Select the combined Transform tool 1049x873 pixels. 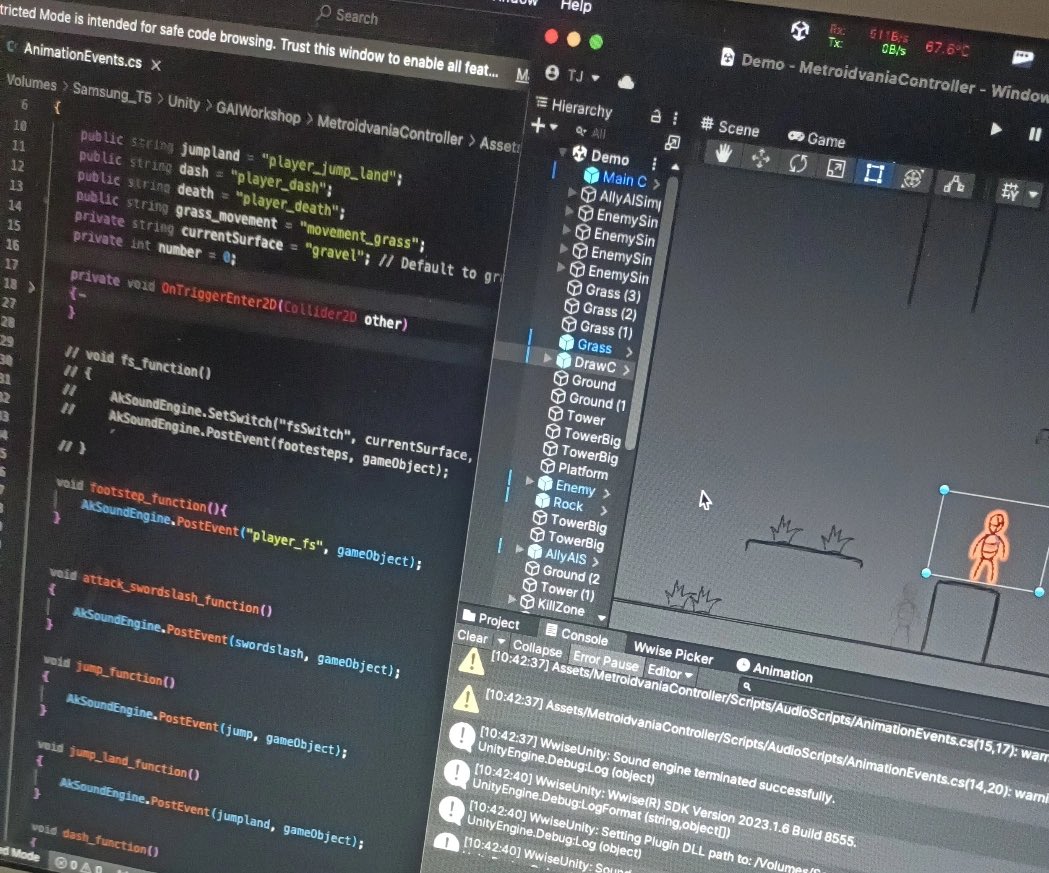pos(913,178)
